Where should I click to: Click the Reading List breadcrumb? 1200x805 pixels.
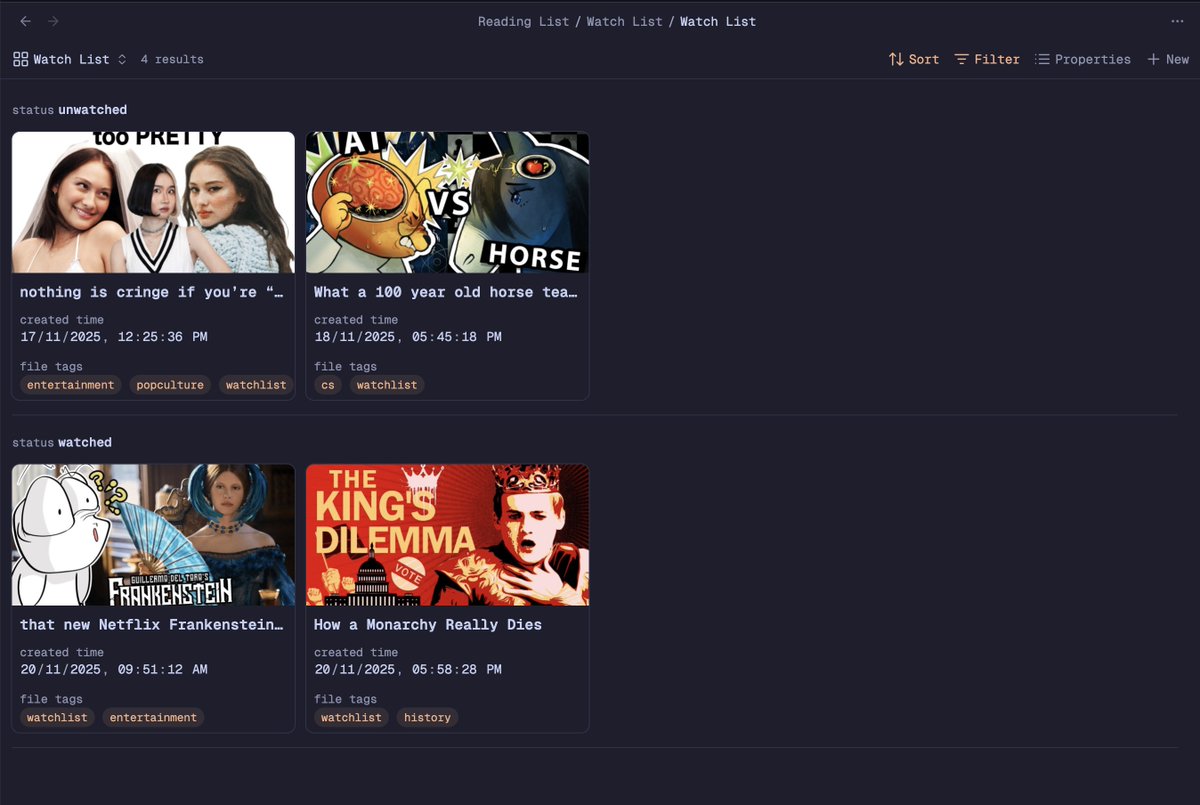coord(523,21)
